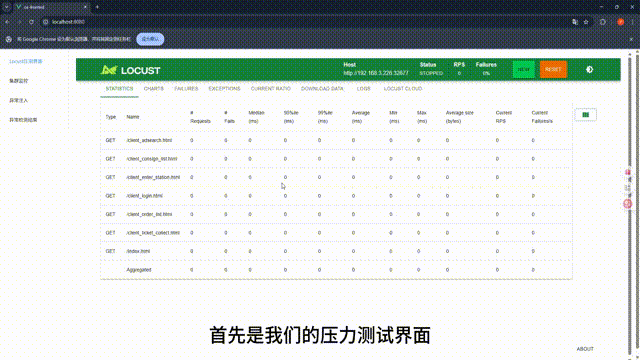Bookmark this page with the star icon
Viewport: 640px width, 360px height.
[x=586, y=22]
